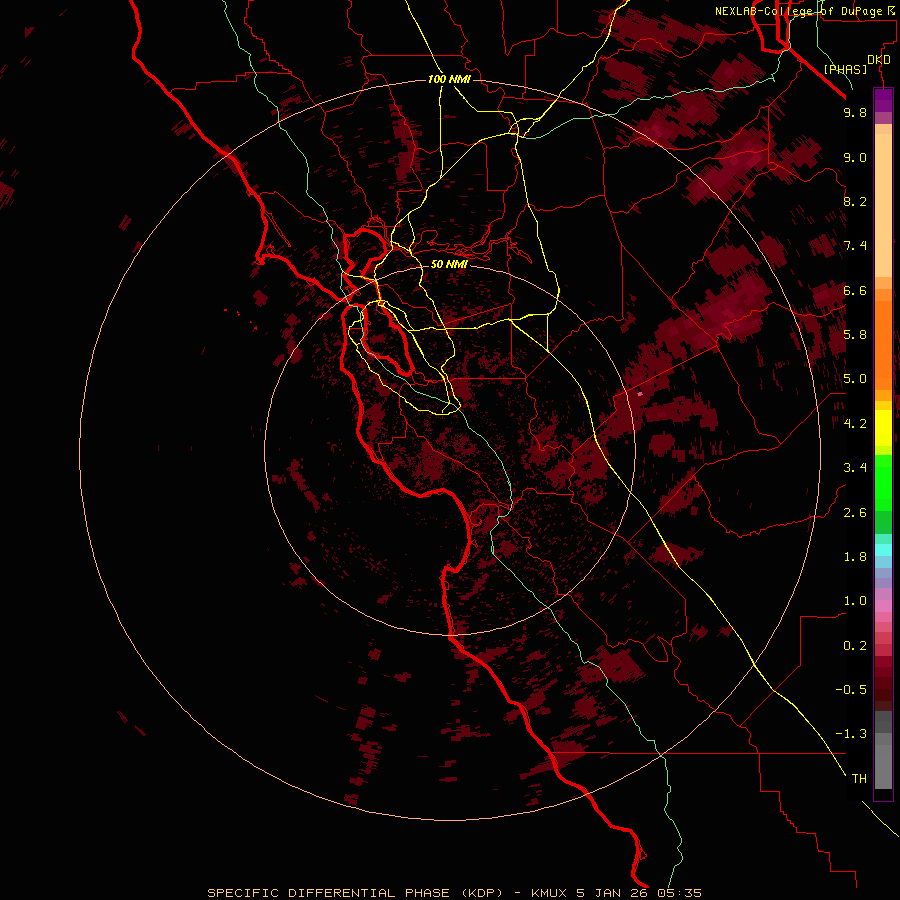Click the "TH" threshold label
This screenshot has height=900, width=900.
[859, 779]
